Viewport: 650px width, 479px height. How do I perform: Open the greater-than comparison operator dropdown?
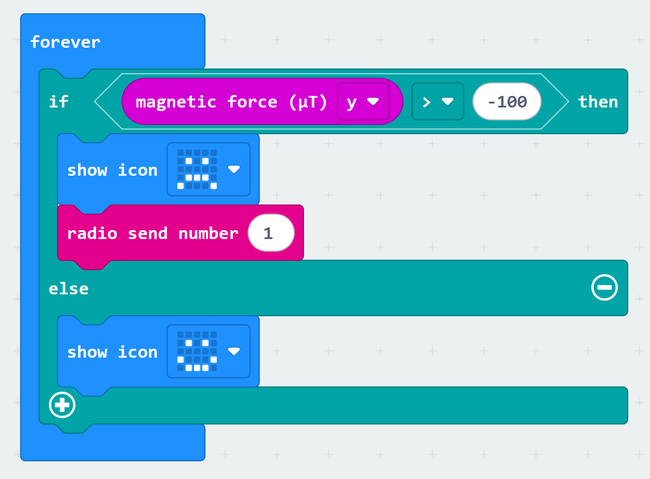(438, 102)
